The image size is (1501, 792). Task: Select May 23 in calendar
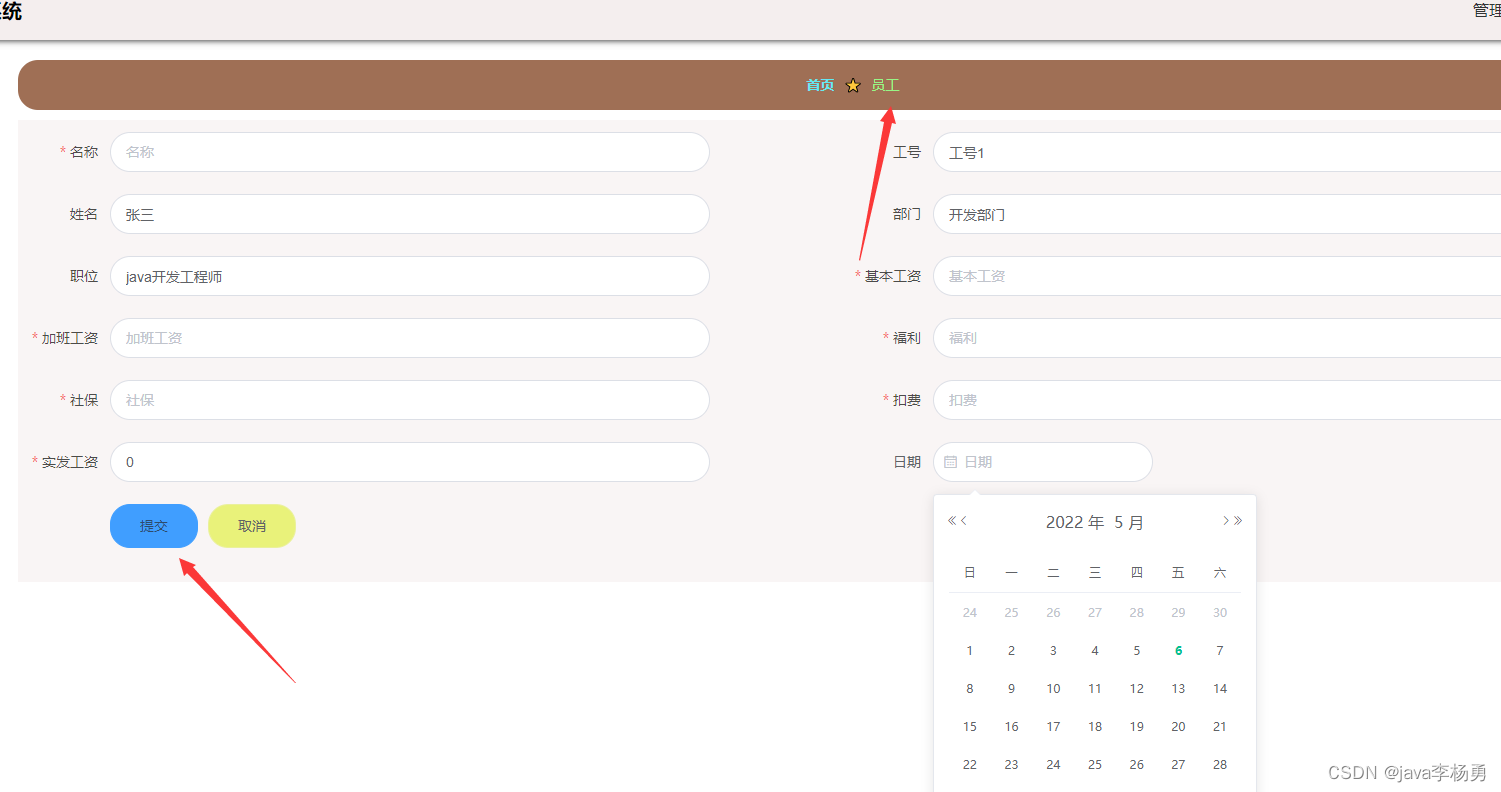[1011, 765]
